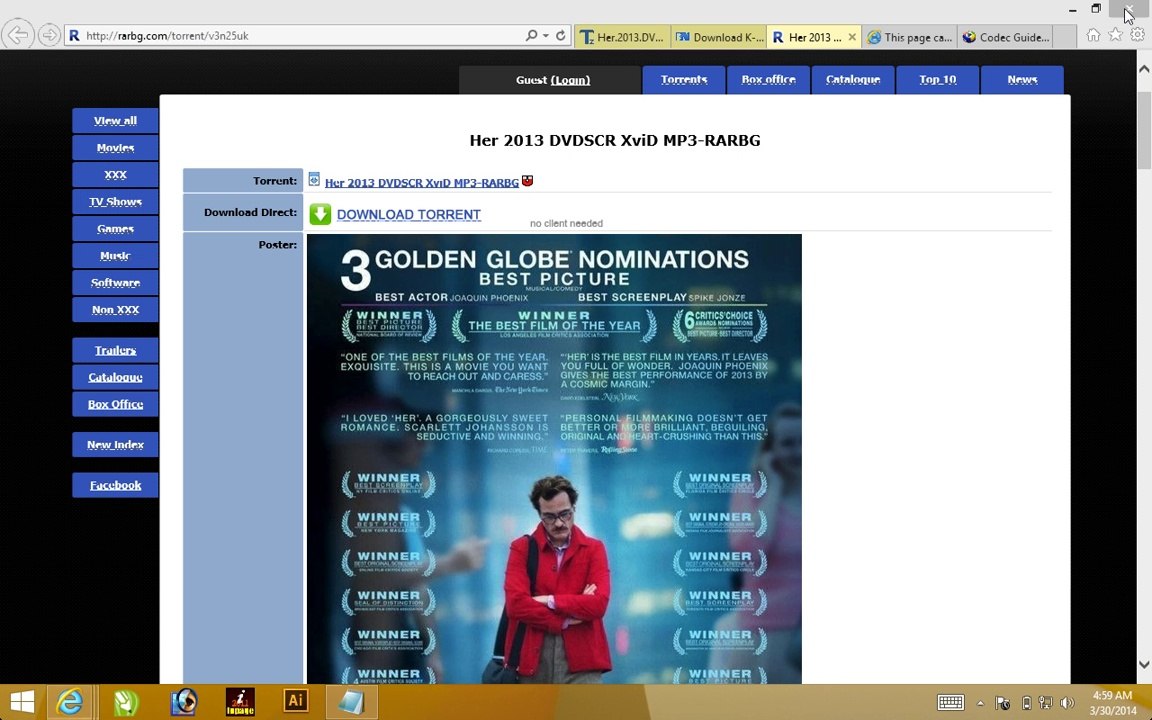Open the touch keyboard icon in tray

(x=951, y=703)
